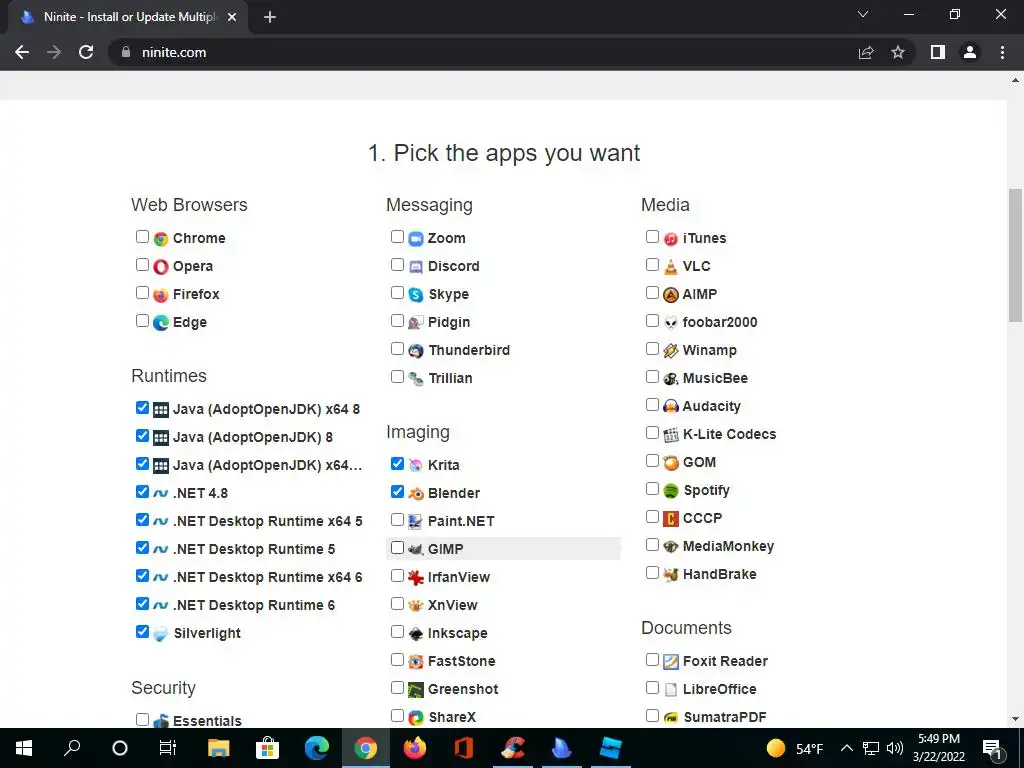
Task: Open a new browser tab
Action: 270,17
